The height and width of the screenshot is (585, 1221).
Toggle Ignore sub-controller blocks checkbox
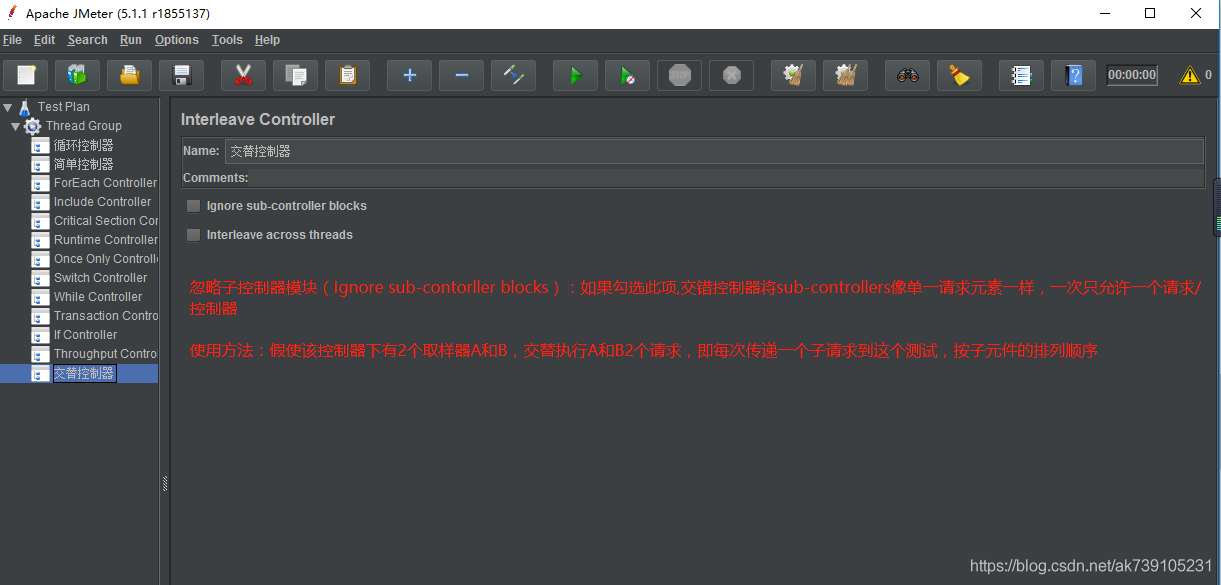click(x=194, y=206)
